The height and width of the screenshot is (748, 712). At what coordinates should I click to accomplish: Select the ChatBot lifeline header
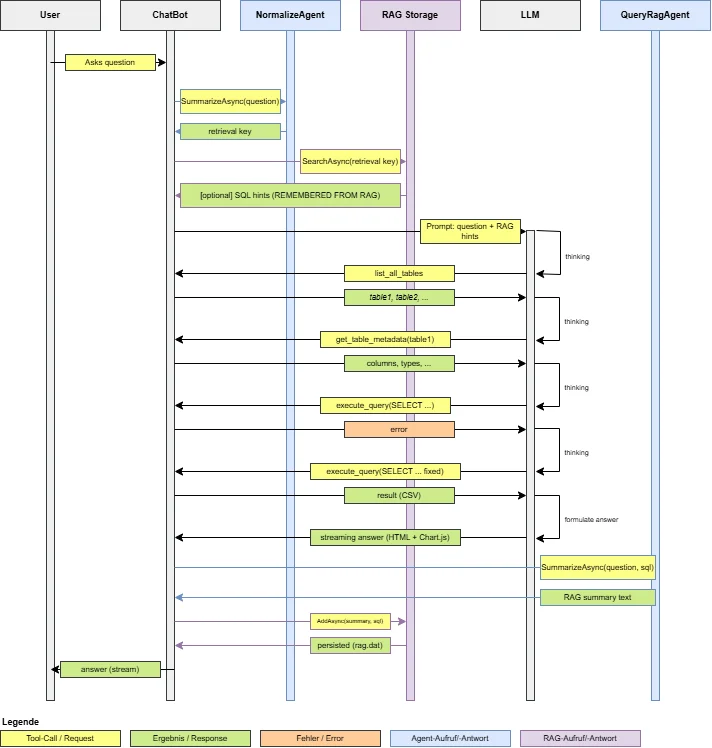(x=170, y=15)
